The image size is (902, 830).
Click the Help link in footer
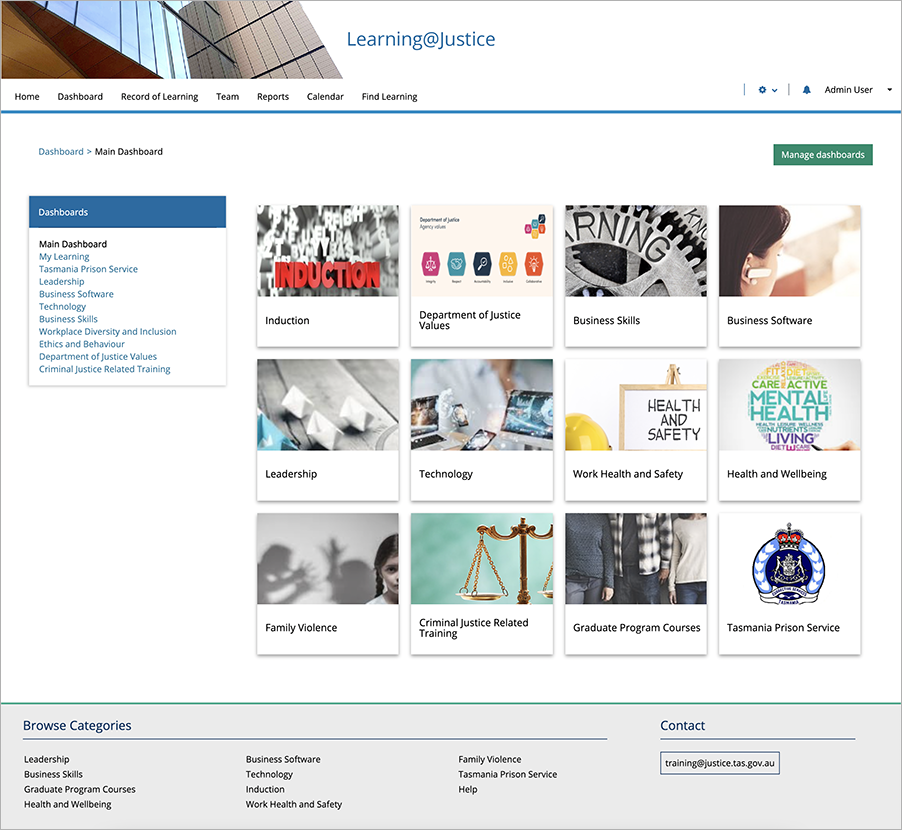click(468, 790)
